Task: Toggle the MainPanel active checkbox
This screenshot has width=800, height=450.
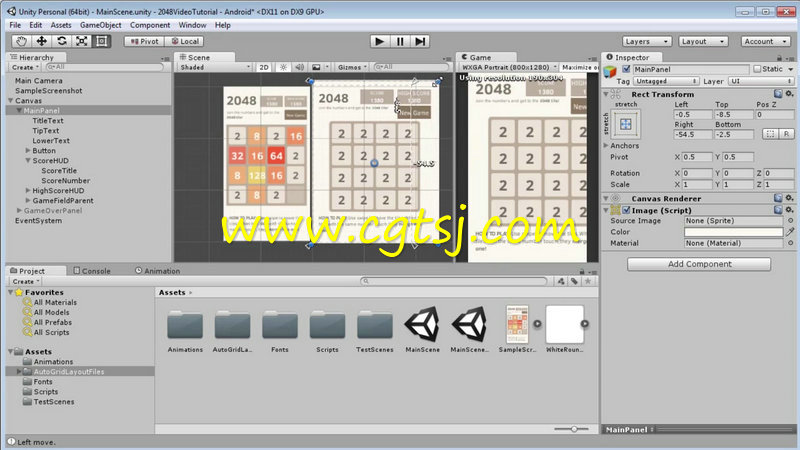Action: 626,69
